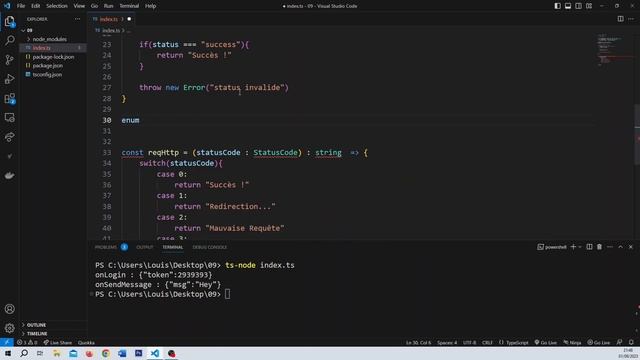Open the Run and Debug view

click(x=9, y=79)
